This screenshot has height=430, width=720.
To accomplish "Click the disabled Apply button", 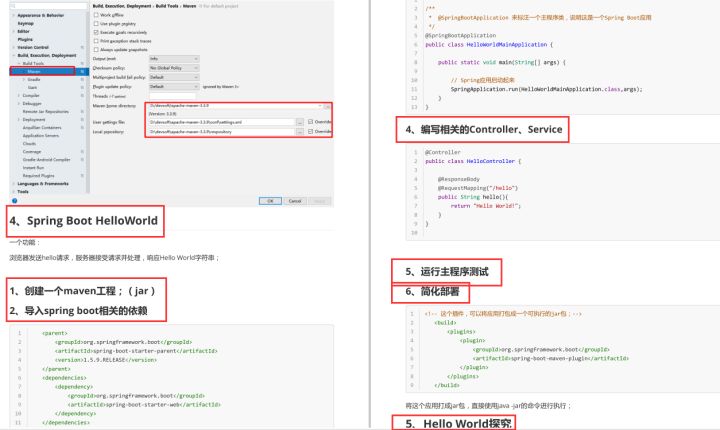I will click(320, 201).
